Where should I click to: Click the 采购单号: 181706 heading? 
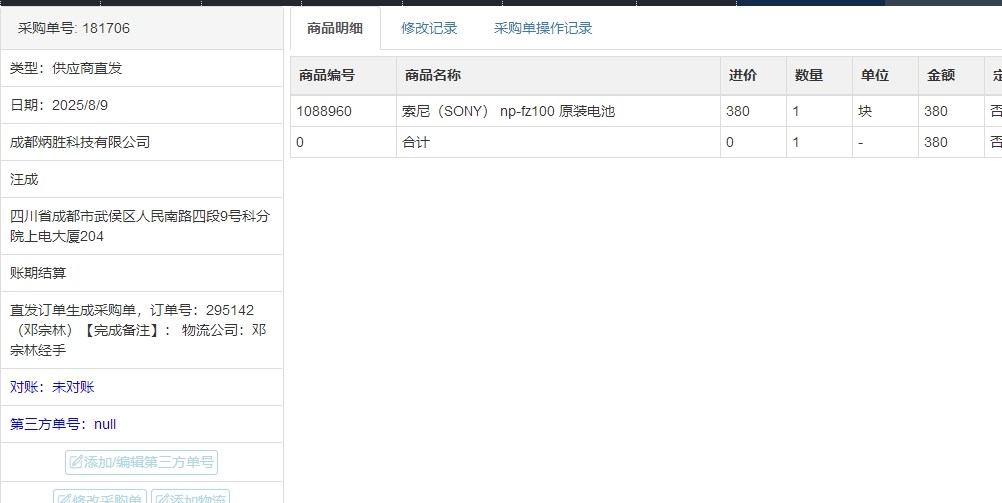(x=73, y=28)
